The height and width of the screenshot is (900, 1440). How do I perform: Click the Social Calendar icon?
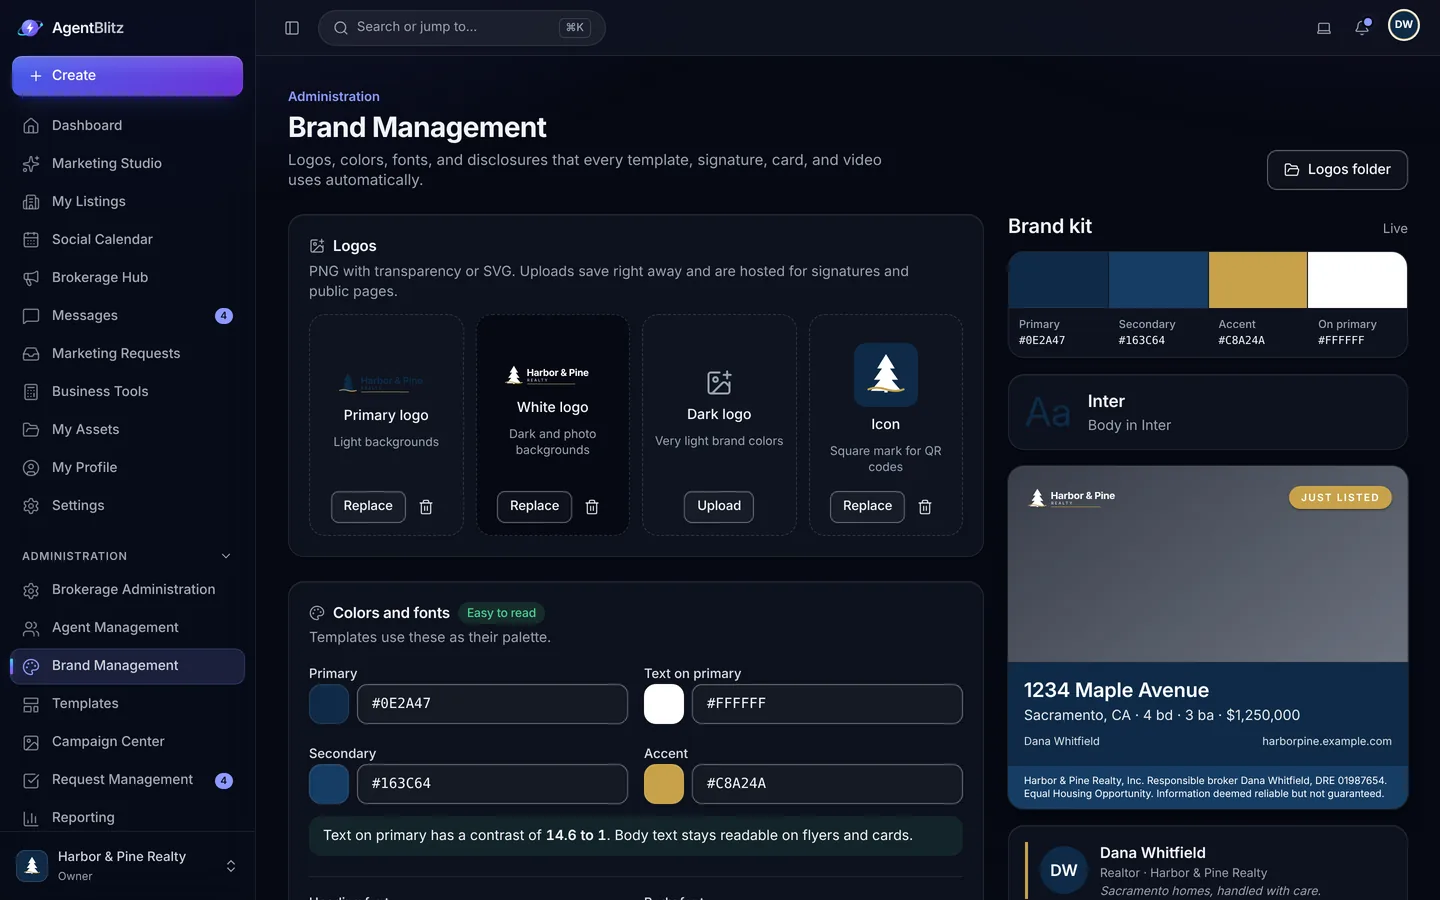point(31,240)
